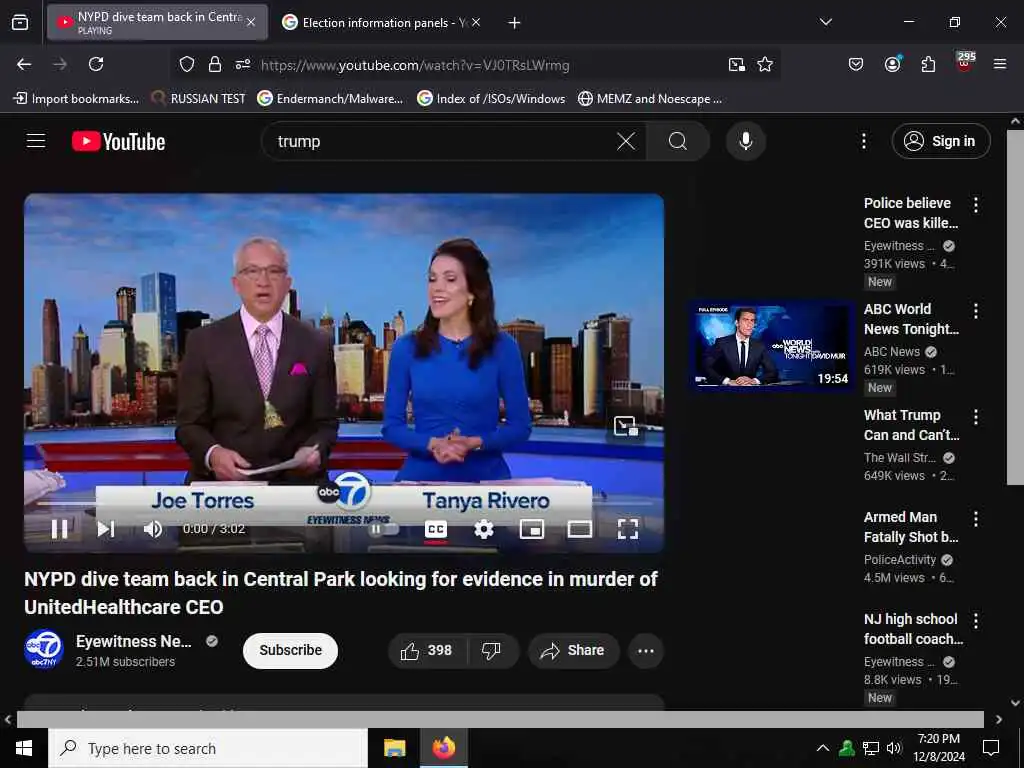Open 'What Trump Can and Can't...' video
1024x768 pixels.
pyautogui.click(x=912, y=425)
